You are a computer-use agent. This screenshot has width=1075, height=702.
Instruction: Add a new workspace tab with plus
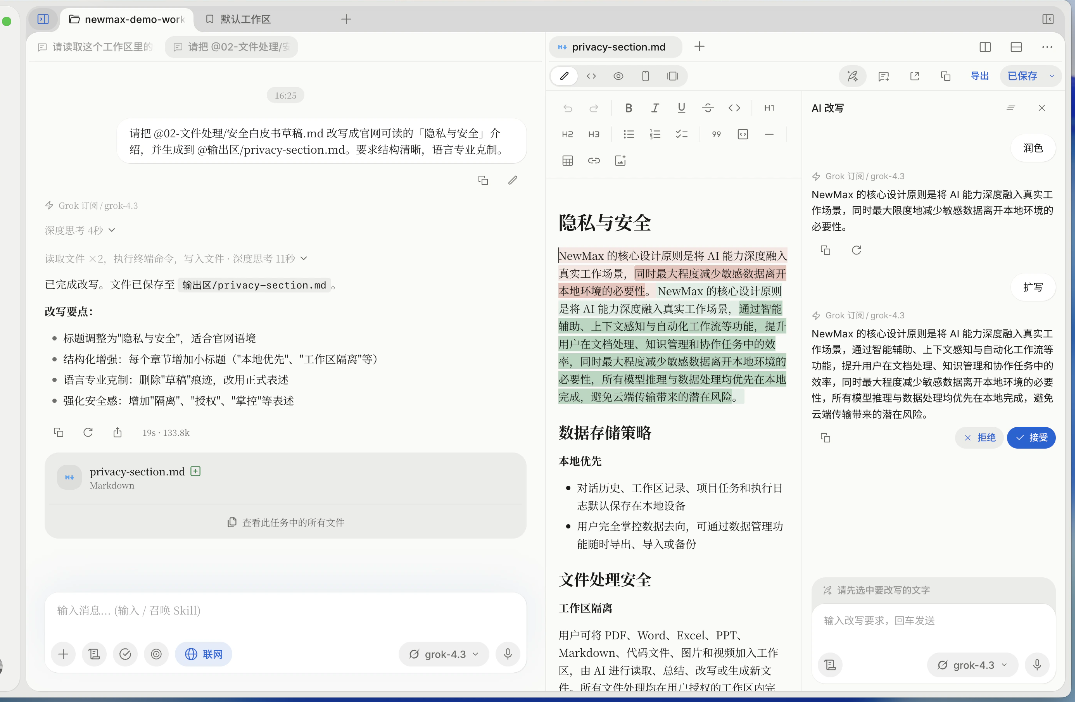coord(346,19)
